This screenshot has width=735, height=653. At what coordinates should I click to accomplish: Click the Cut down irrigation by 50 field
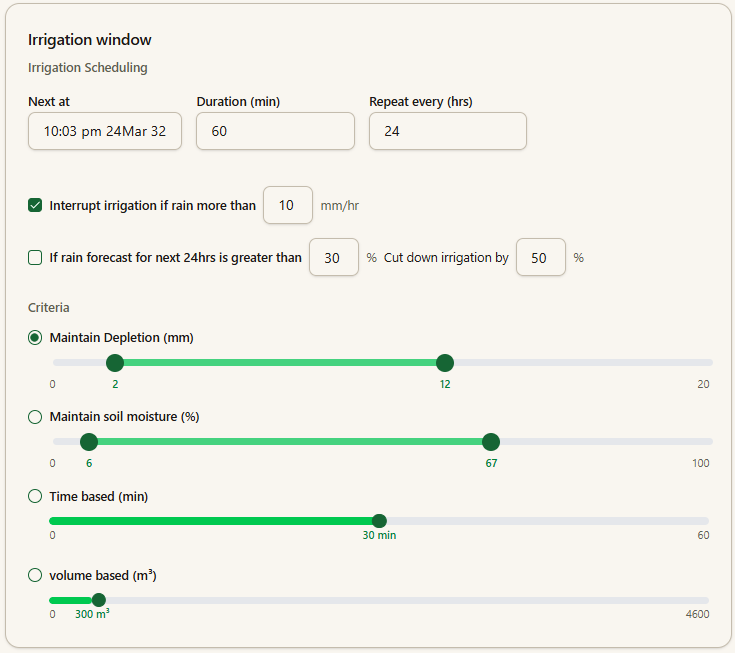pos(540,258)
